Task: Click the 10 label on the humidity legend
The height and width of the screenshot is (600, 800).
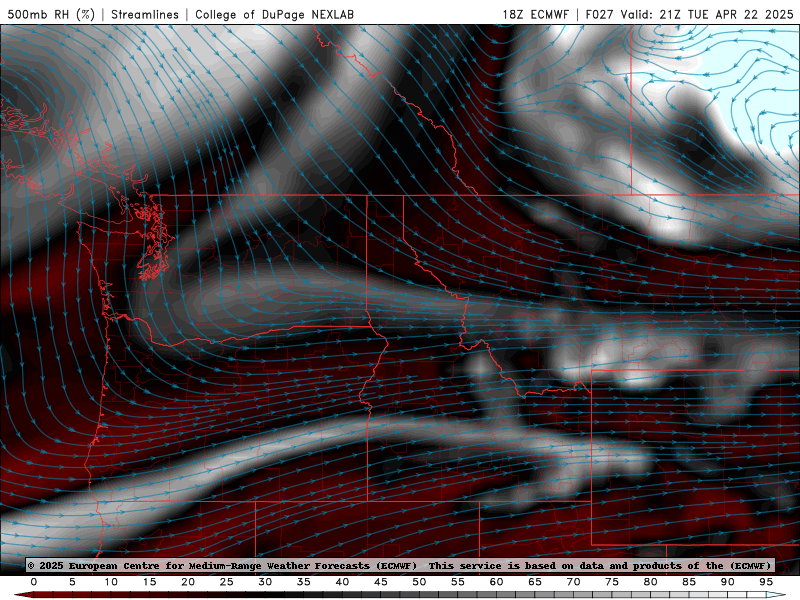Action: tap(111, 582)
